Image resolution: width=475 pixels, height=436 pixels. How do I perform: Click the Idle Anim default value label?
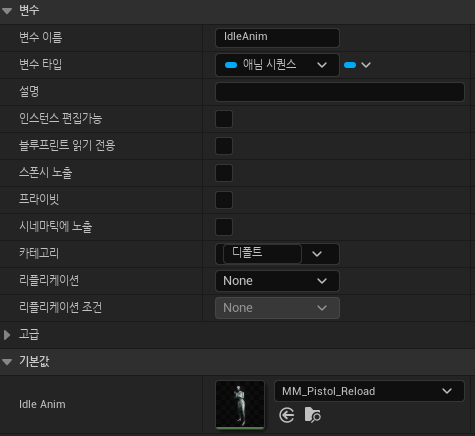42,404
